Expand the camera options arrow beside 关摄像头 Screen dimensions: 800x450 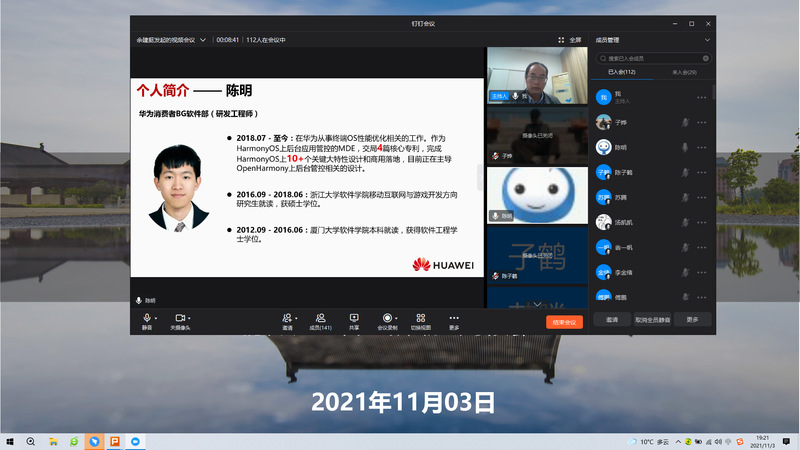193,317
